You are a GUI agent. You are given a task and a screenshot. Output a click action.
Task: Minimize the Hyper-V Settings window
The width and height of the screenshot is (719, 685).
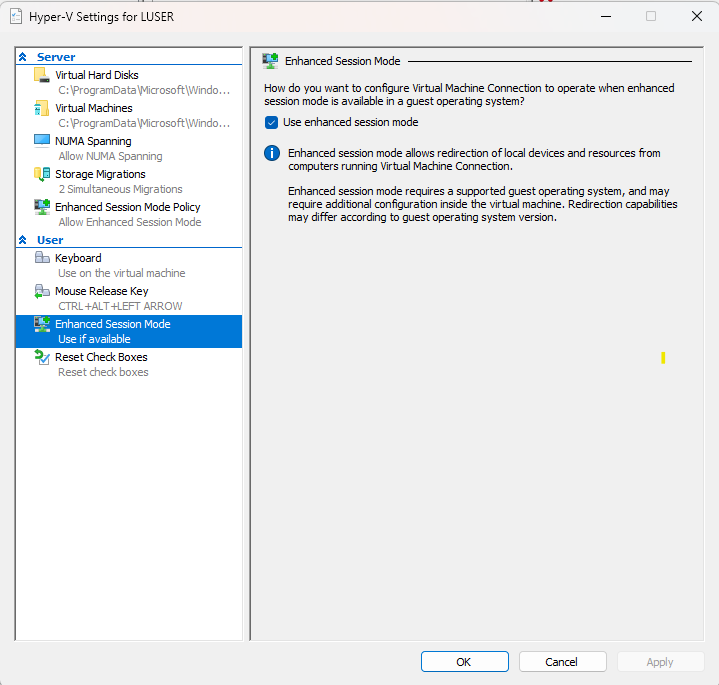pyautogui.click(x=606, y=17)
